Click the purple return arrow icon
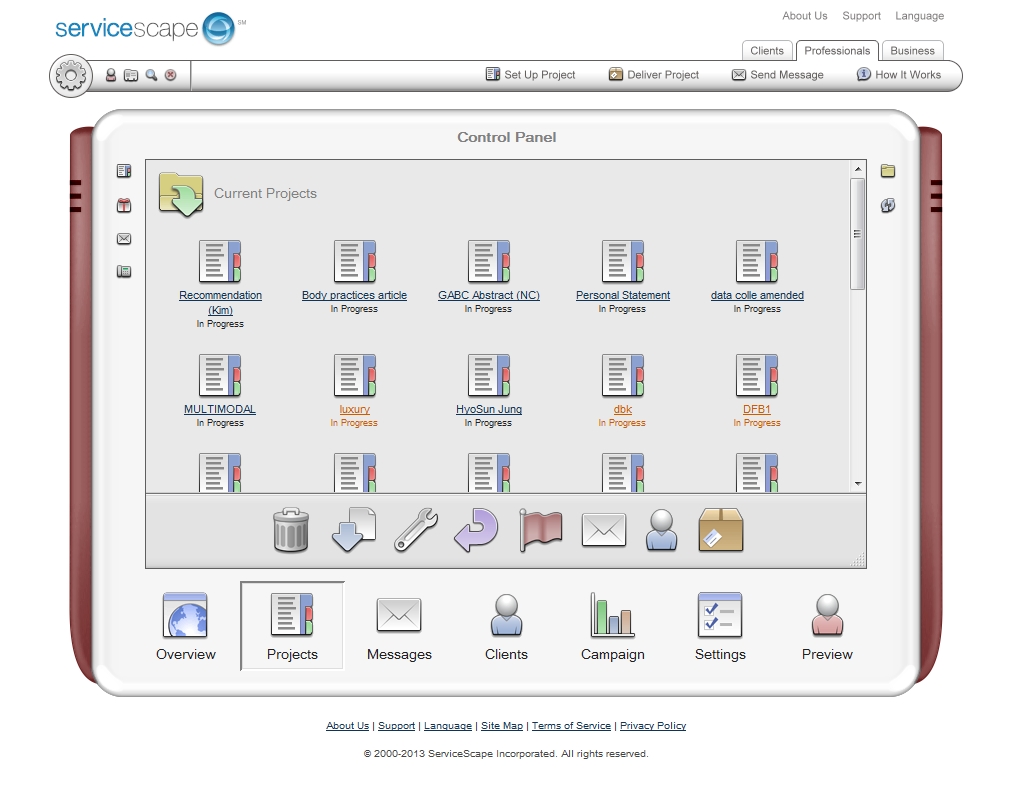 coord(476,530)
